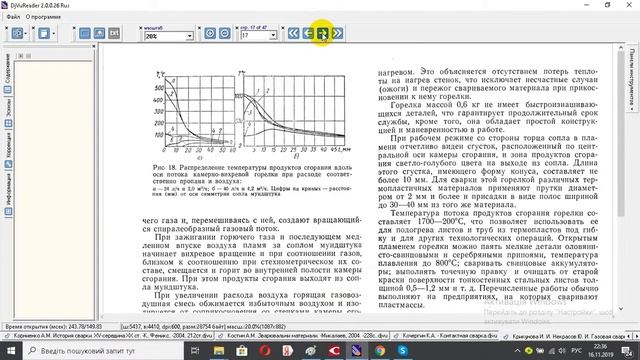Click the Windows taskbar search box
Image resolution: width=640 pixels, height=360 pixels.
click(x=103, y=351)
